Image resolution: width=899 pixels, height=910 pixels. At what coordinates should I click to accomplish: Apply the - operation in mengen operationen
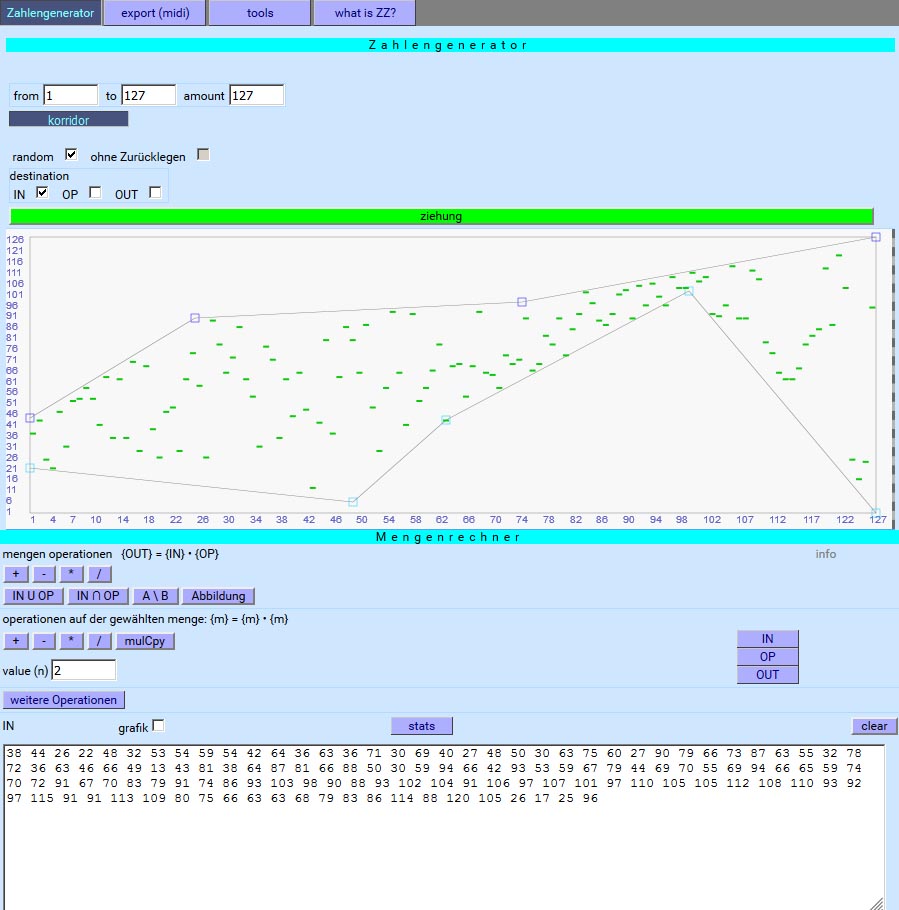(43, 574)
